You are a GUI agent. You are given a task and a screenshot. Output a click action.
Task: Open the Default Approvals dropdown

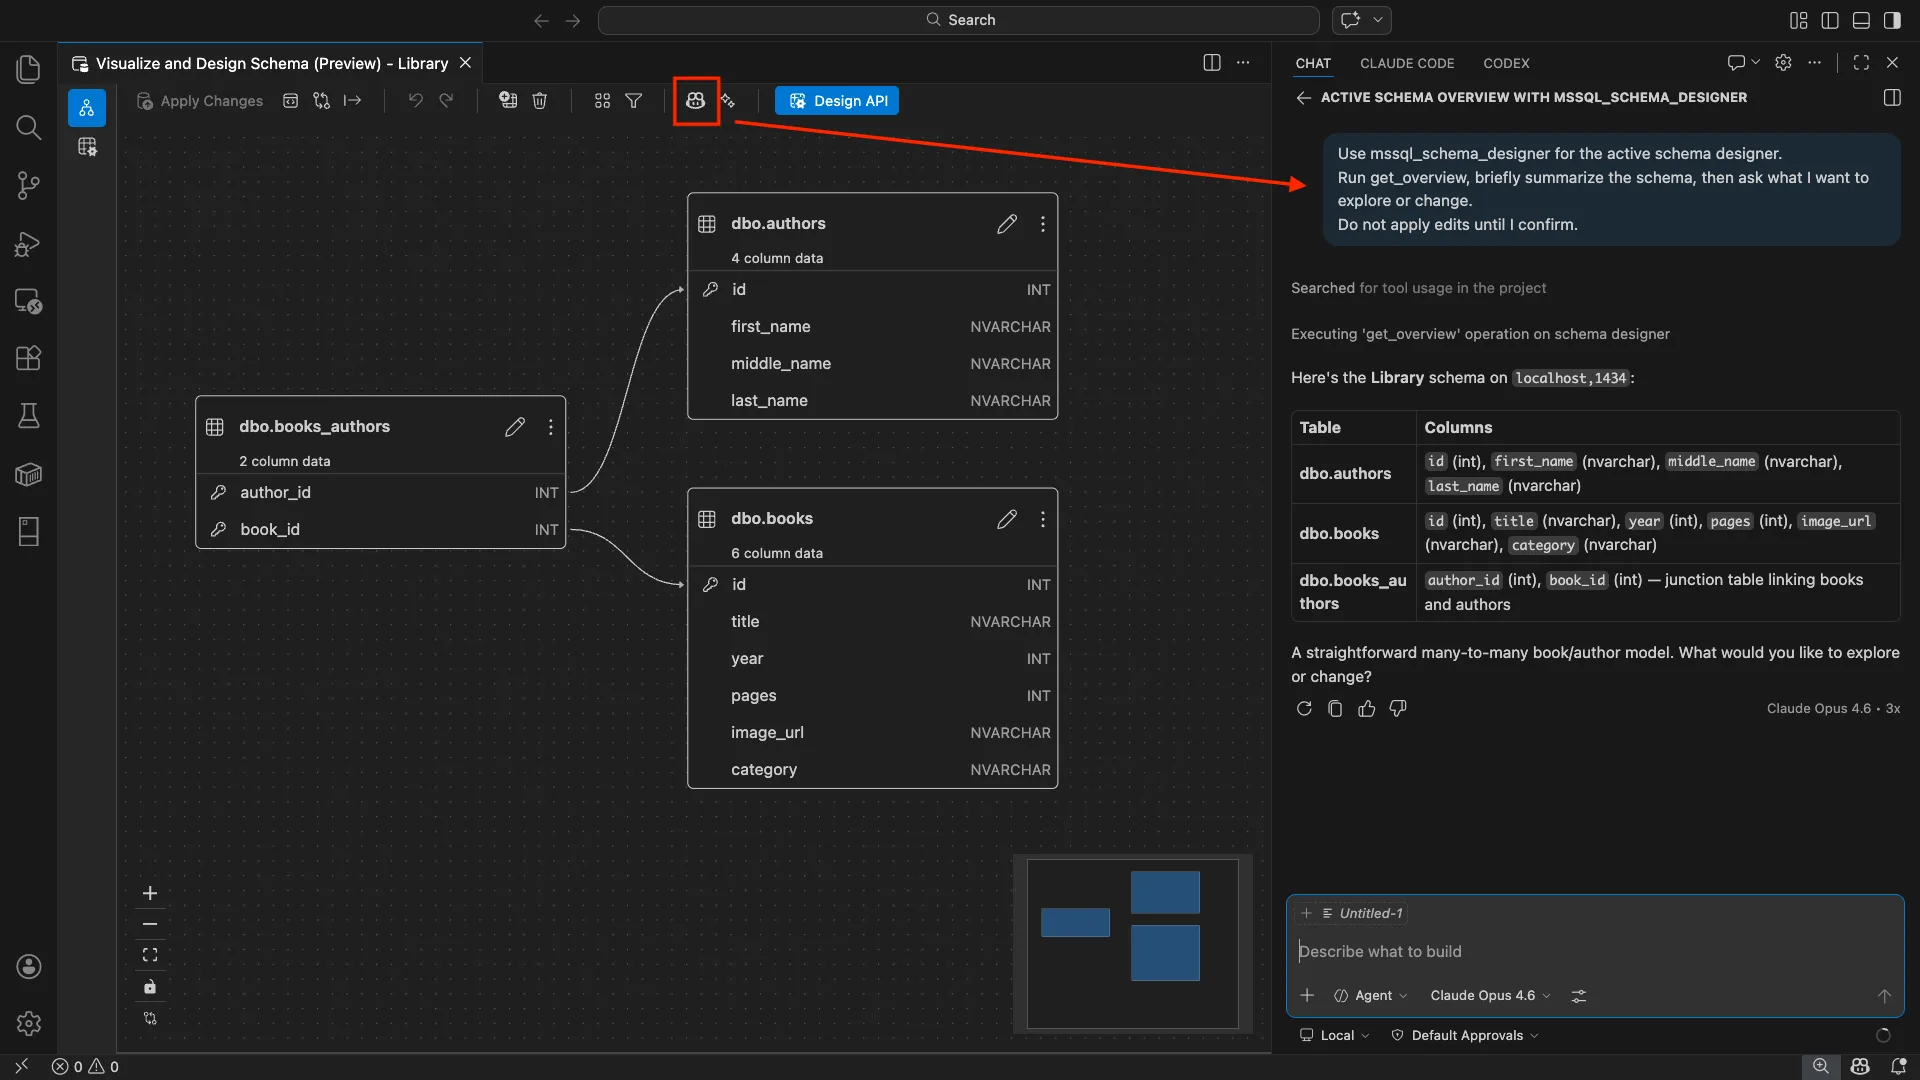click(x=1463, y=1035)
